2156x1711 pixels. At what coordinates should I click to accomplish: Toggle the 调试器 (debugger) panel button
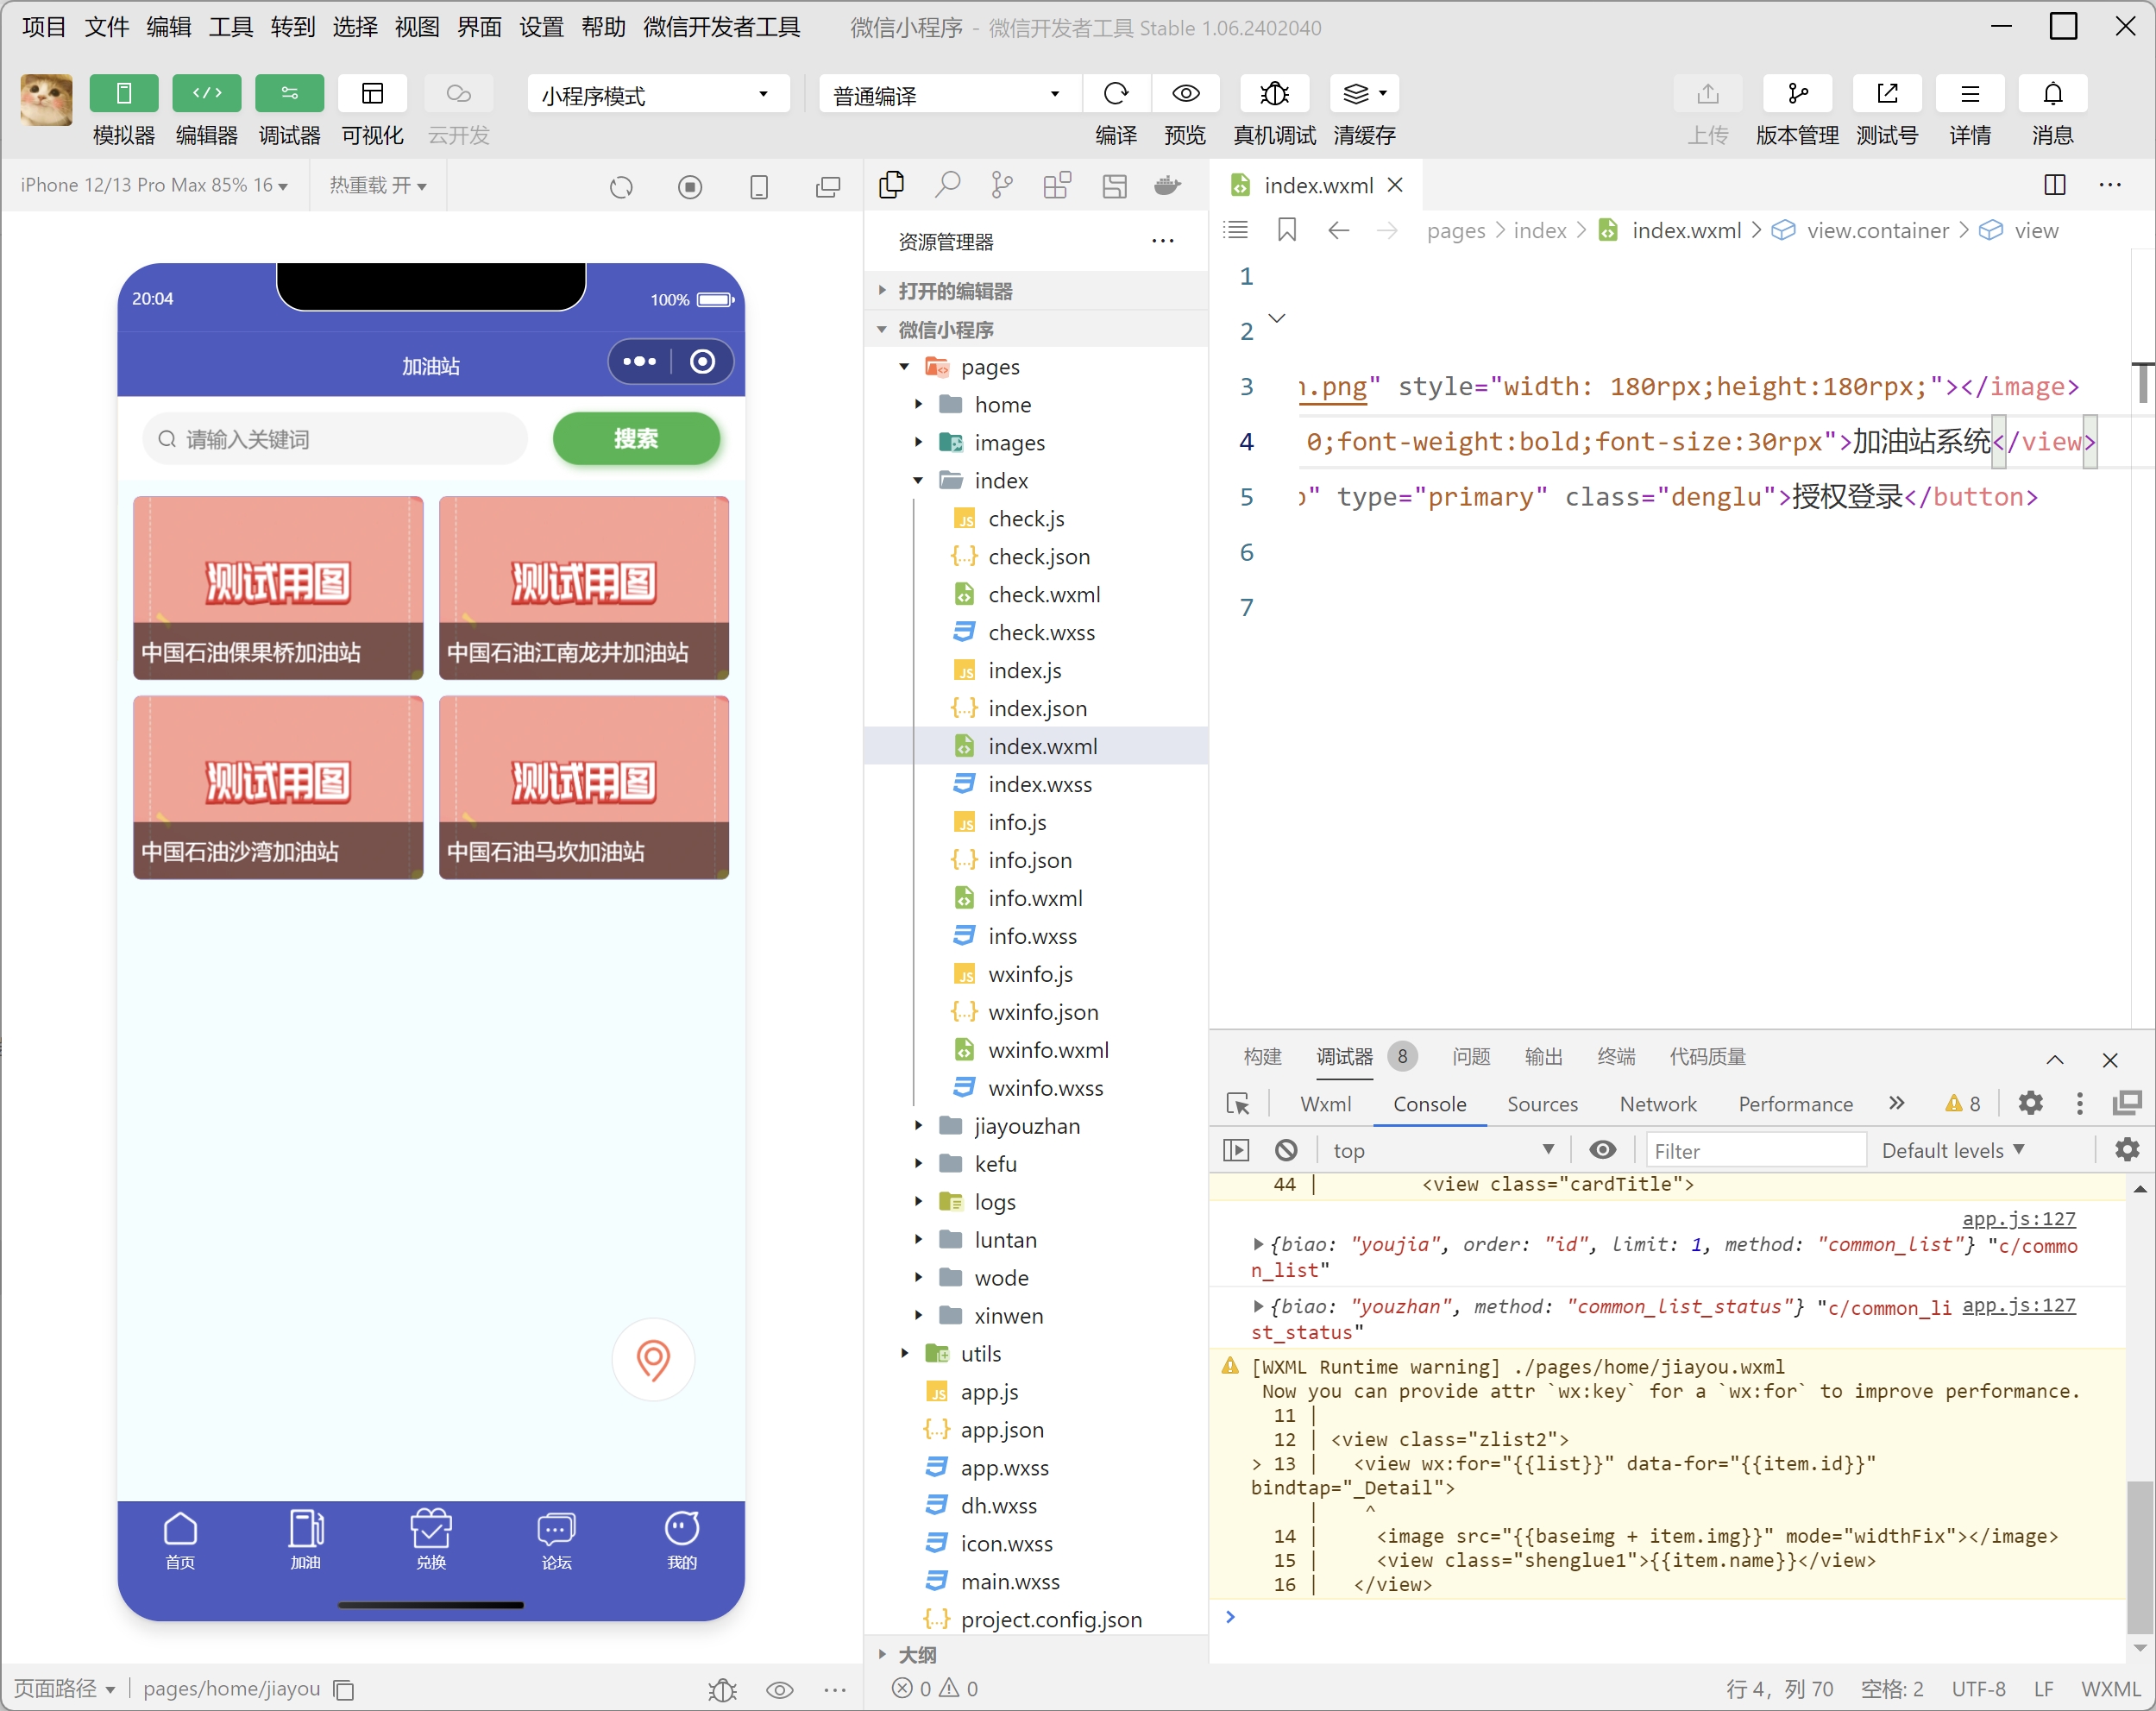(x=289, y=94)
